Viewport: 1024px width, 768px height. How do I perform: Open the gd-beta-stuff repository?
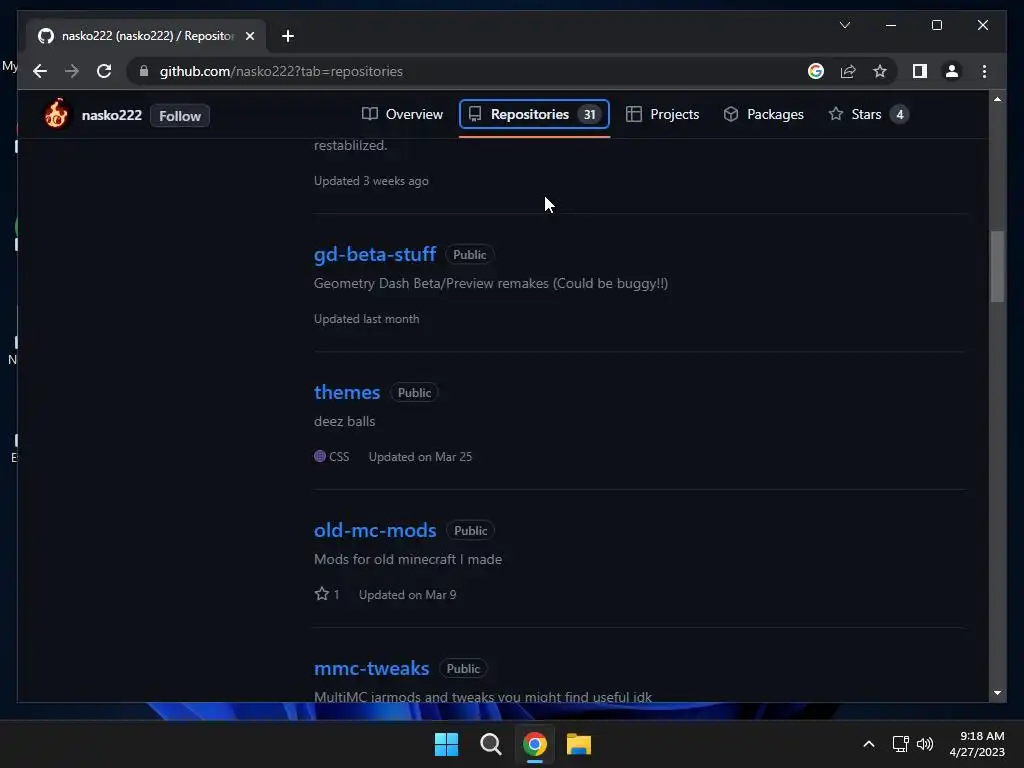(x=375, y=254)
